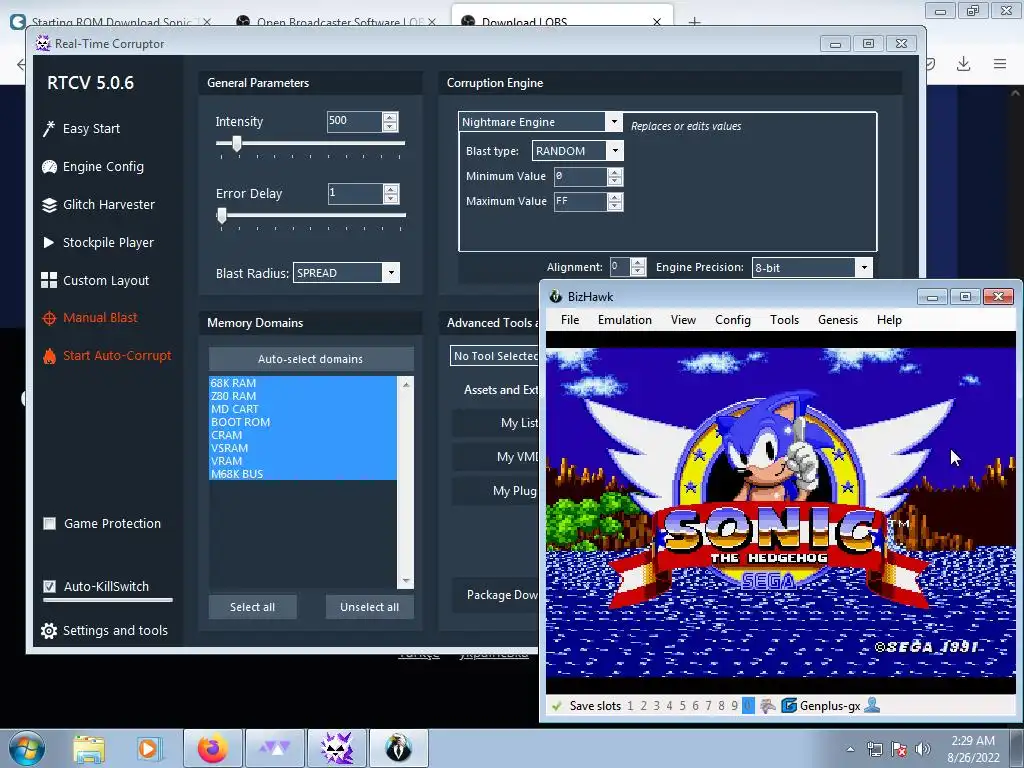Image resolution: width=1024 pixels, height=768 pixels.
Task: Click My Lists button
Action: 496,423
